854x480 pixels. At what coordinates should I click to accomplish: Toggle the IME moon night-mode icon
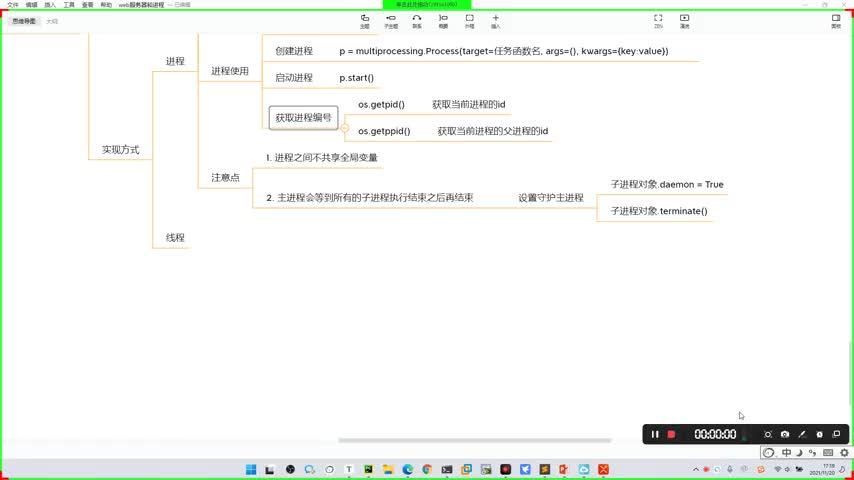click(x=799, y=453)
